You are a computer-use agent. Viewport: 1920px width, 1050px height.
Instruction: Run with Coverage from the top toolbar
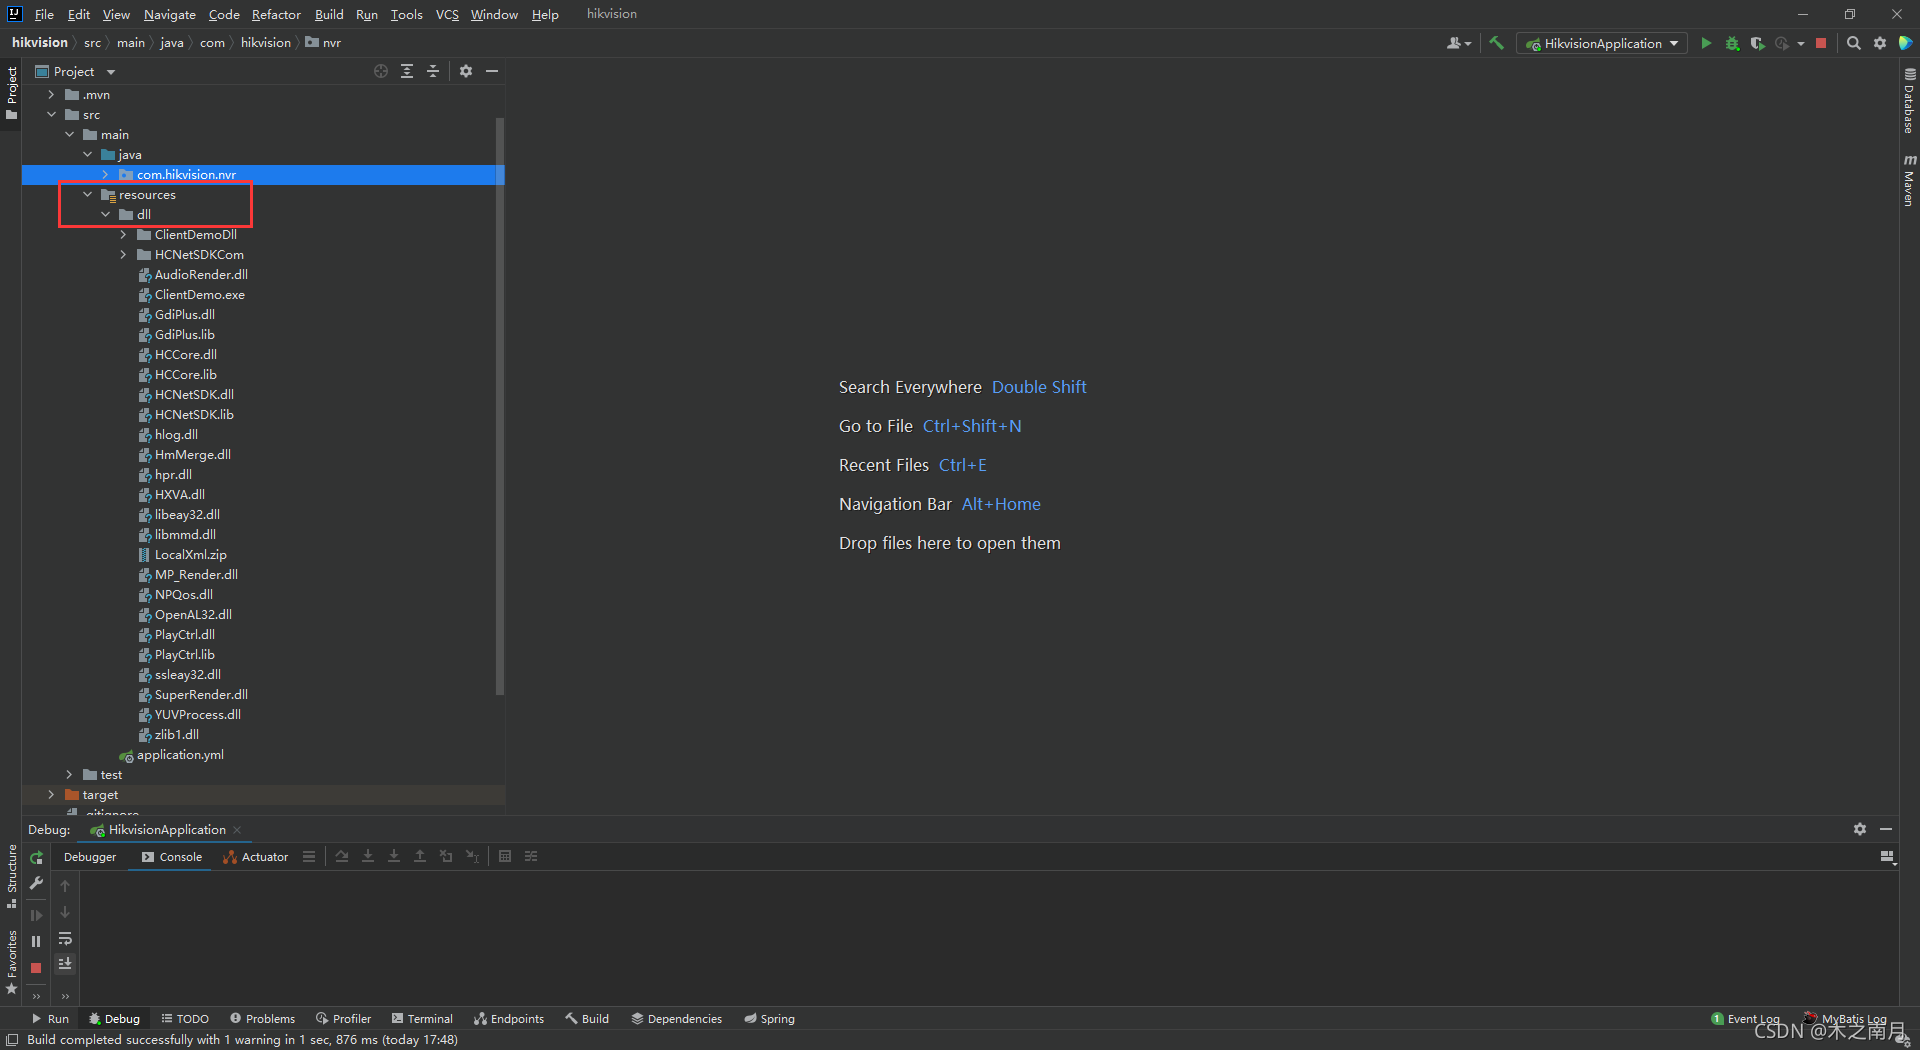click(x=1757, y=43)
